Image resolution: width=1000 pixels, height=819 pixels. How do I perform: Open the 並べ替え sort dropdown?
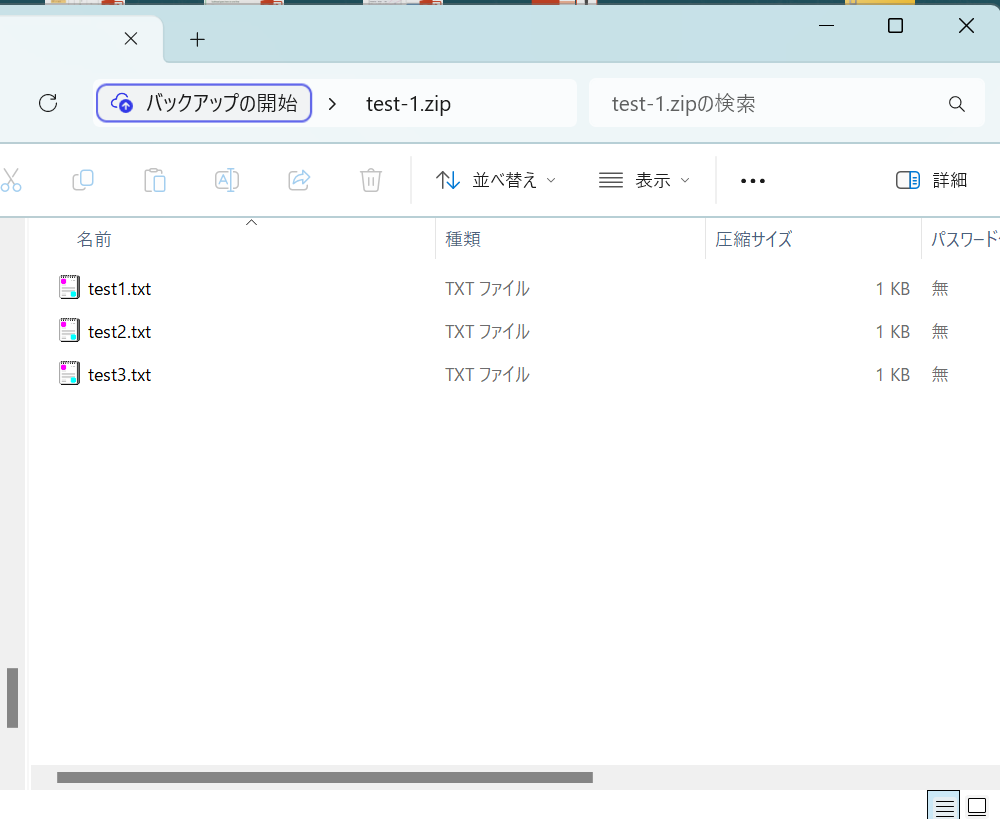tap(496, 181)
